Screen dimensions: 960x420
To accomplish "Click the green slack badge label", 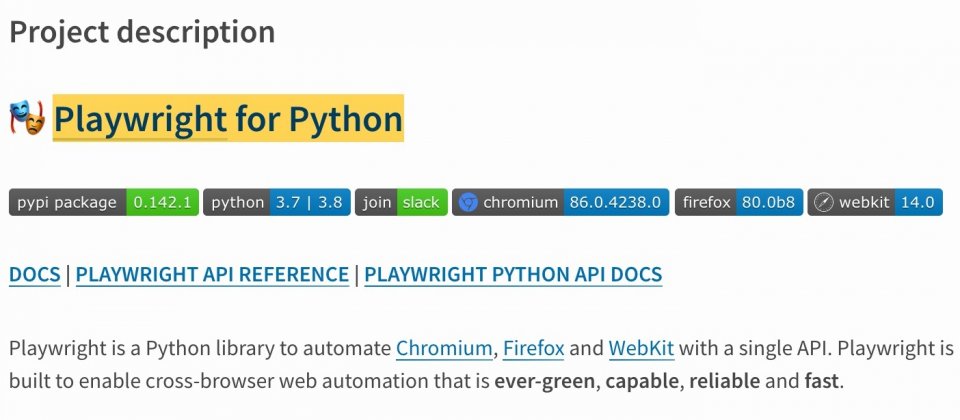I will [x=422, y=202].
